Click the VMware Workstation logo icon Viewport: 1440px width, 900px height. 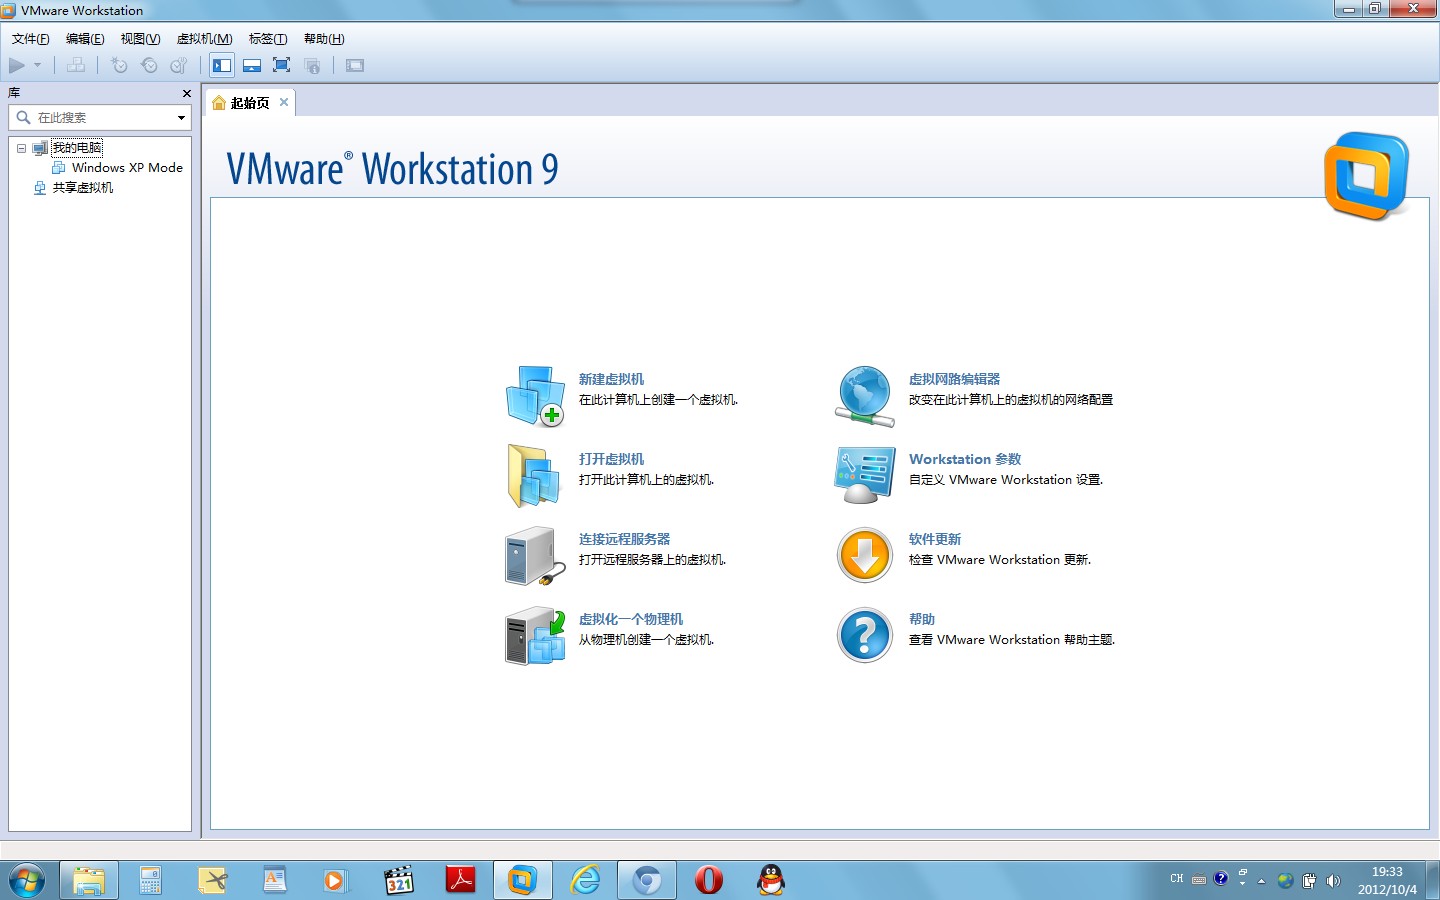1366,176
